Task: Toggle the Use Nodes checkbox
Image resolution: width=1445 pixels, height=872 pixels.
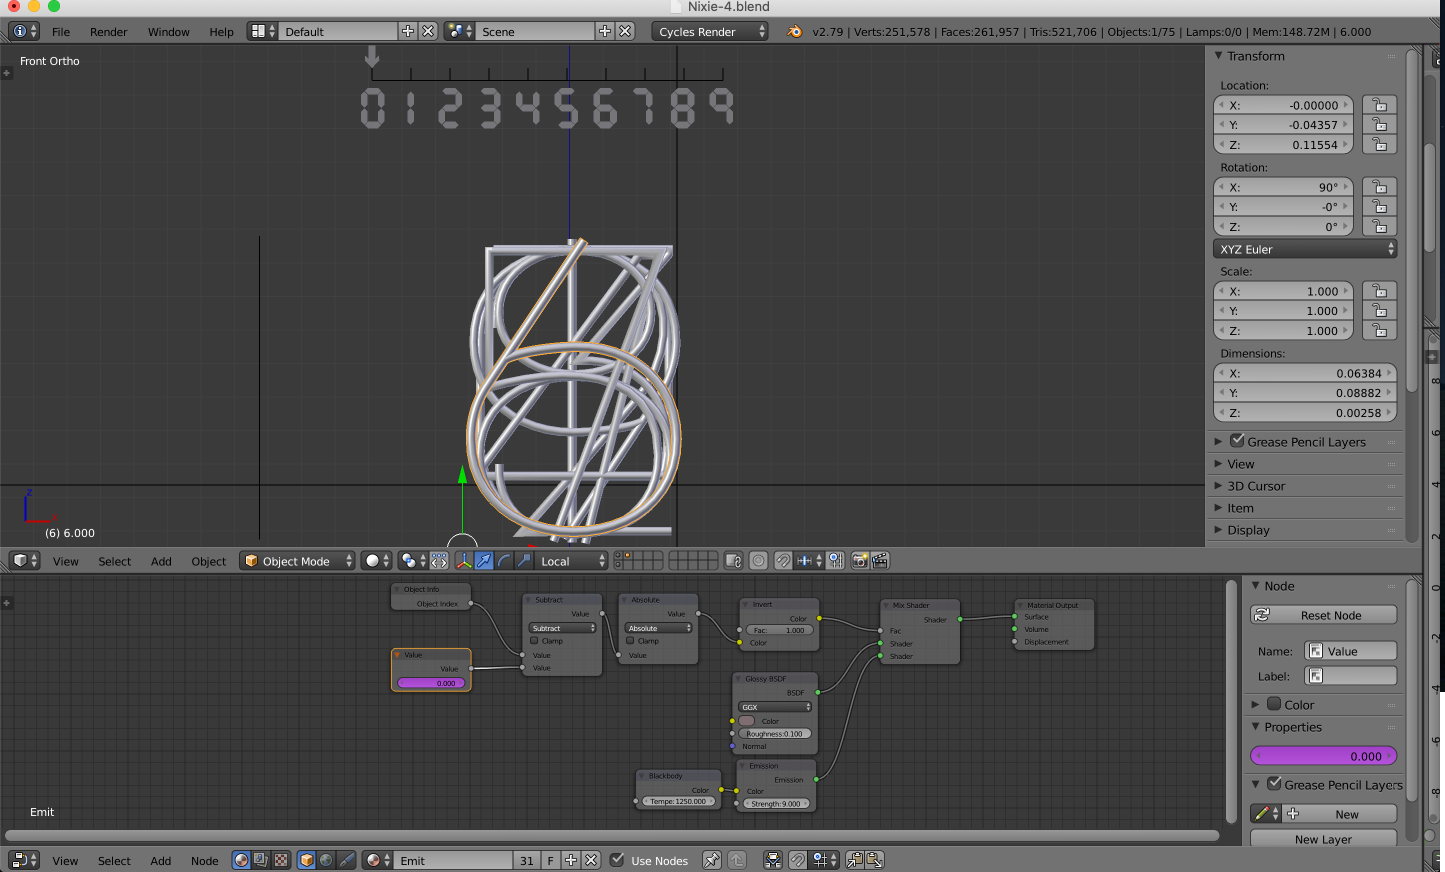Action: coord(617,860)
